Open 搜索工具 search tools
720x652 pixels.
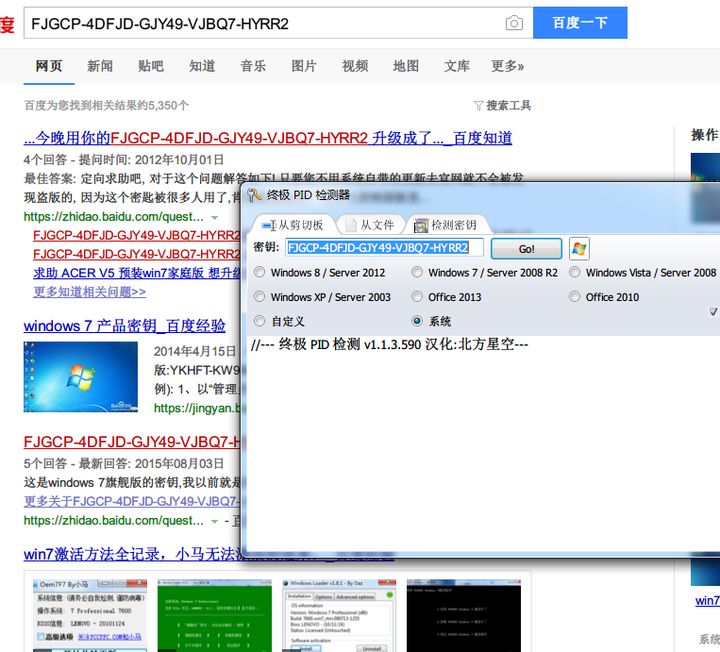508,106
